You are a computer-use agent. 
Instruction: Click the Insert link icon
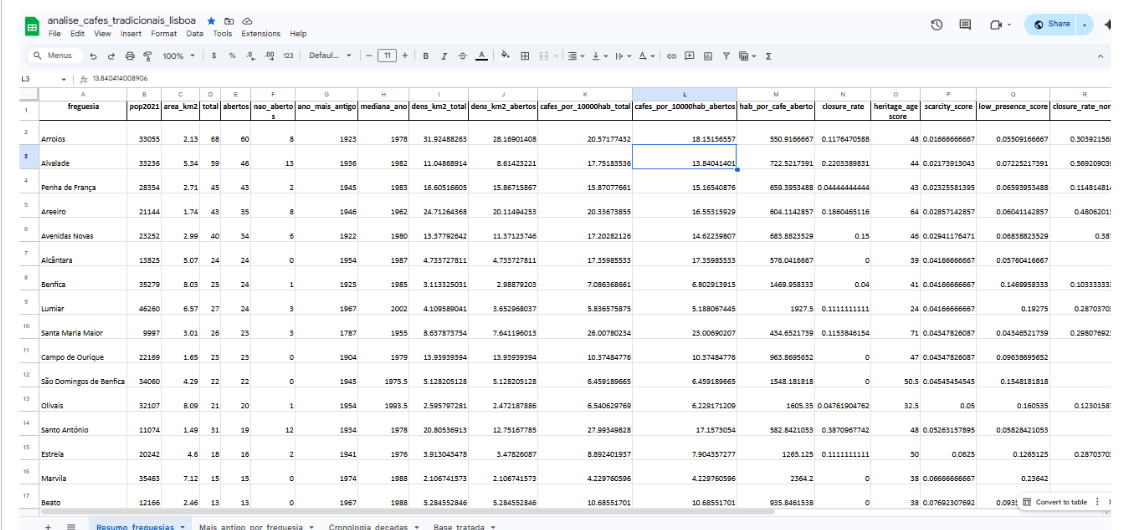click(672, 56)
